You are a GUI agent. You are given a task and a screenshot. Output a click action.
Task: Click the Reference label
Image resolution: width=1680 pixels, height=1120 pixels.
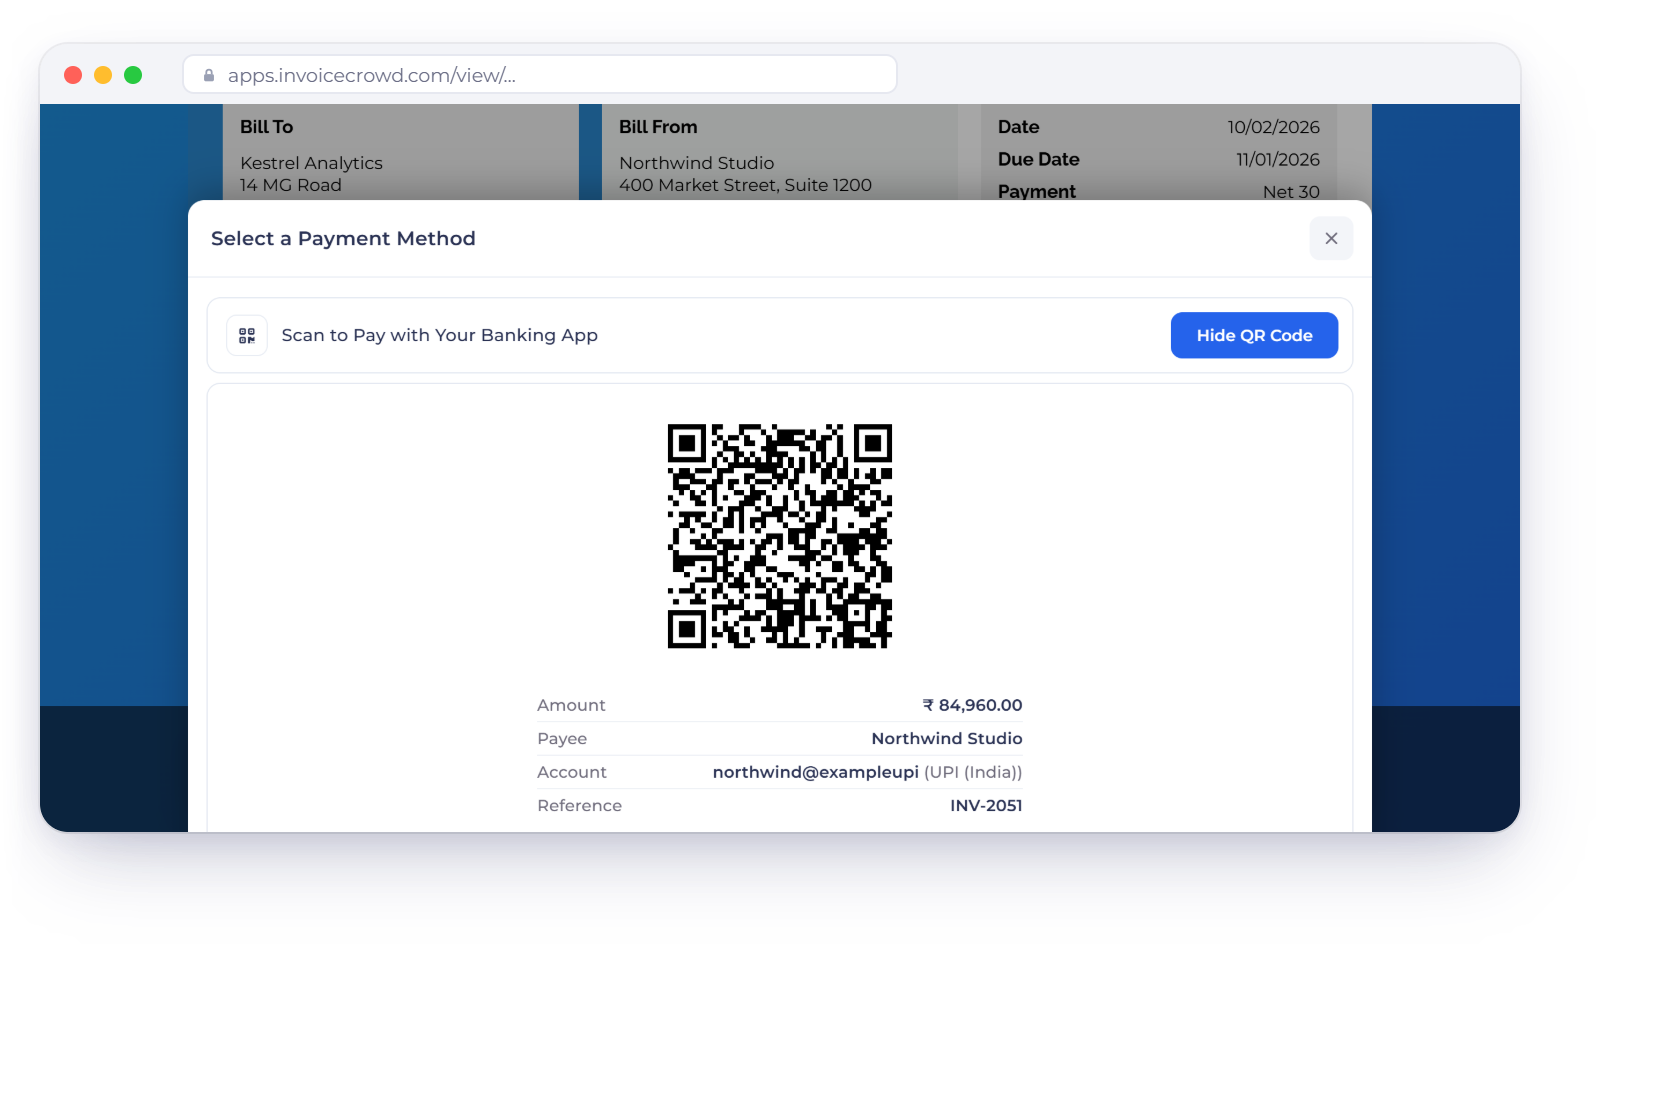click(579, 805)
